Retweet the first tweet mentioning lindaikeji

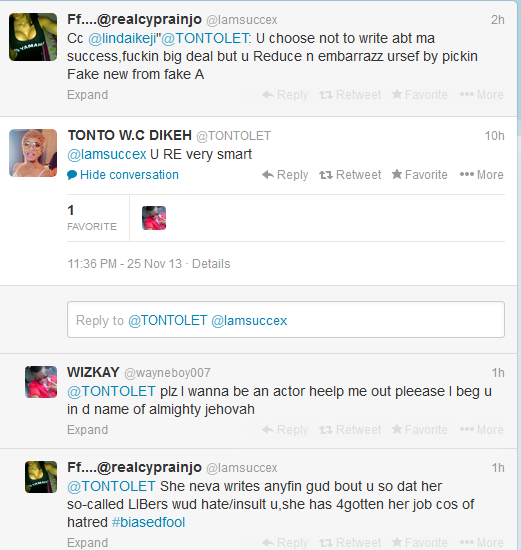350,95
